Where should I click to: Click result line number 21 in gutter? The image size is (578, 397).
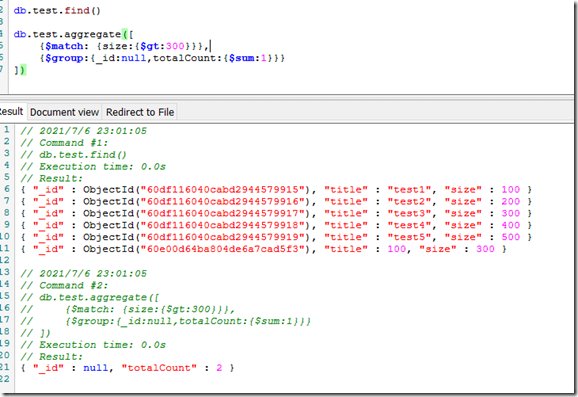tap(4, 367)
